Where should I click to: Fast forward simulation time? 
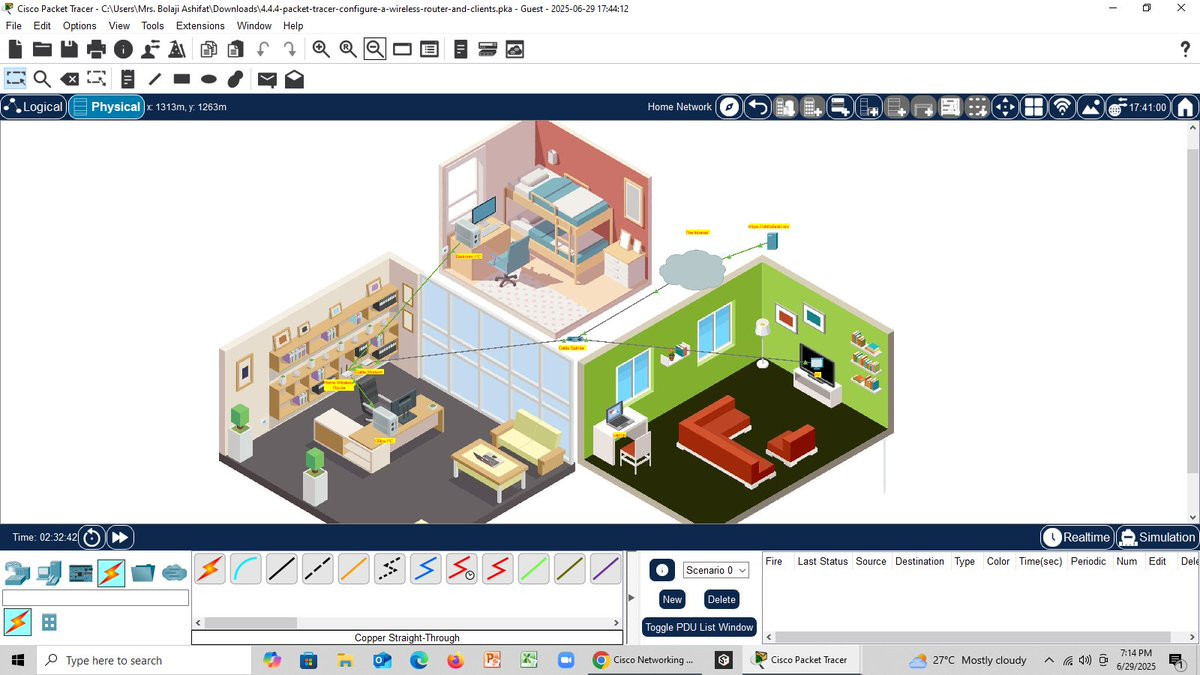point(120,537)
